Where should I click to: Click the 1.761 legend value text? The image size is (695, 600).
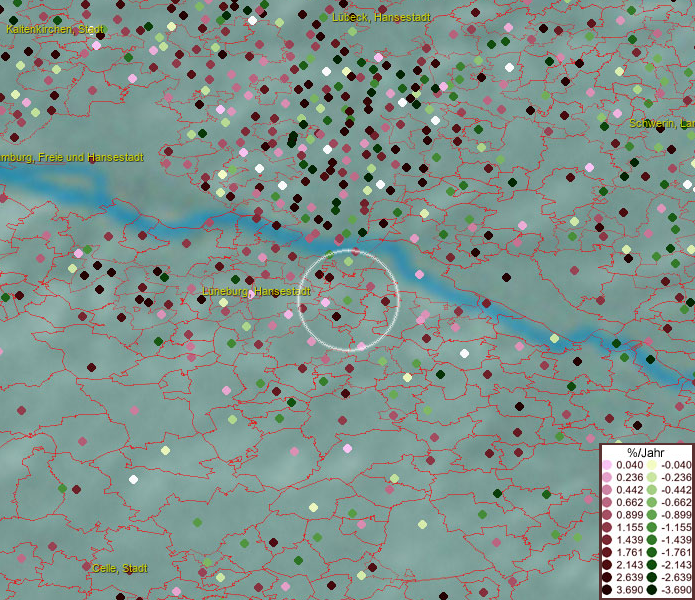coord(630,552)
